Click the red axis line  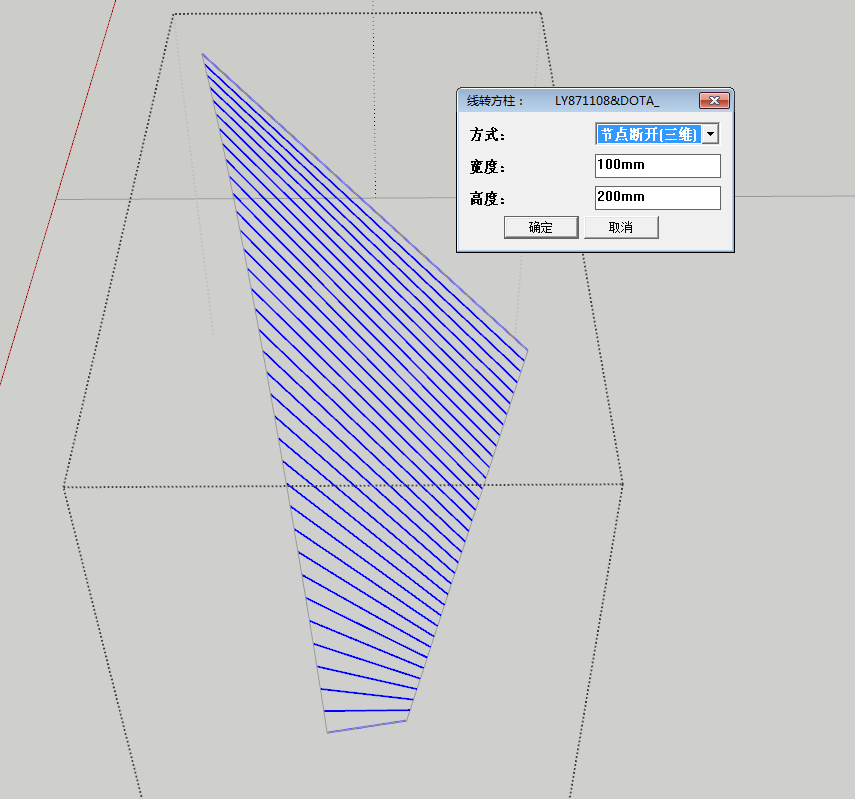(58, 191)
